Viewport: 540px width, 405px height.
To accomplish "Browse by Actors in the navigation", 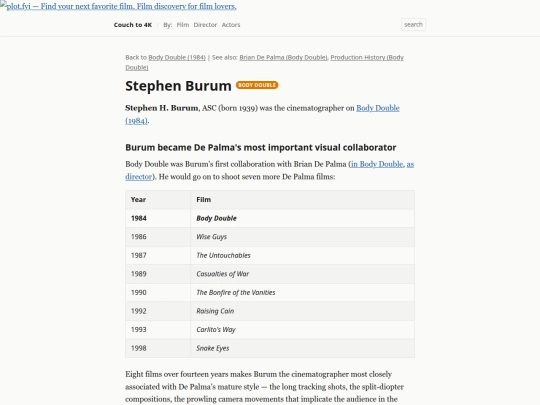I will coord(231,25).
